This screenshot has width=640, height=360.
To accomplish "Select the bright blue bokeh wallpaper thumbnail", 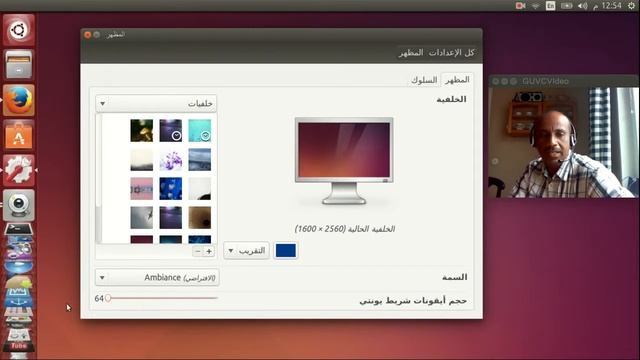I will coord(171,189).
